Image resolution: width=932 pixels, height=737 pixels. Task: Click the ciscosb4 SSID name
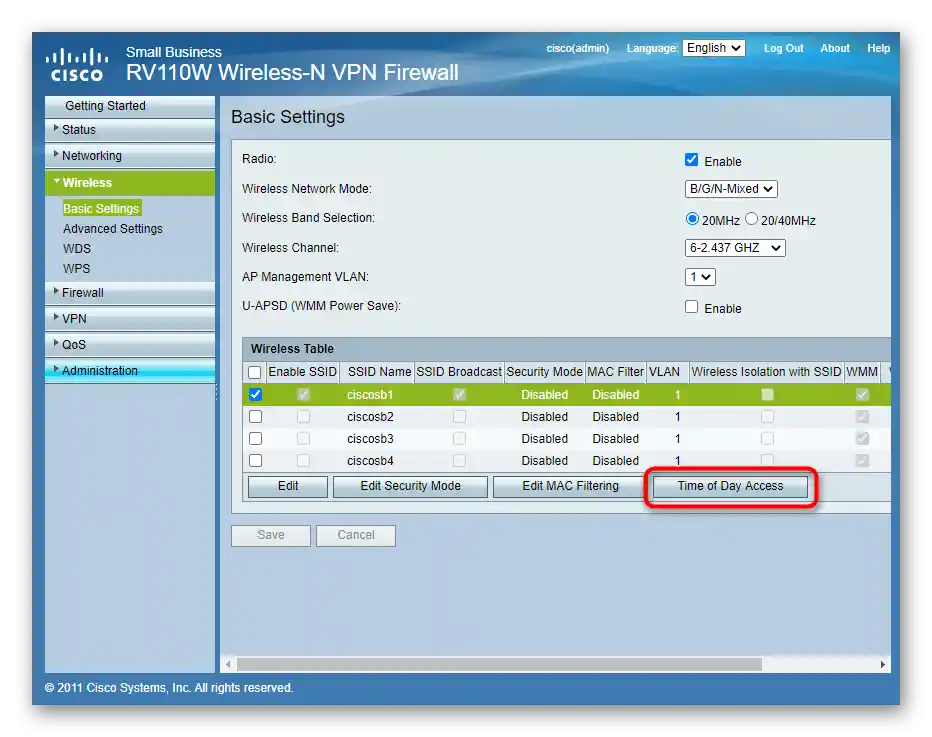370,461
